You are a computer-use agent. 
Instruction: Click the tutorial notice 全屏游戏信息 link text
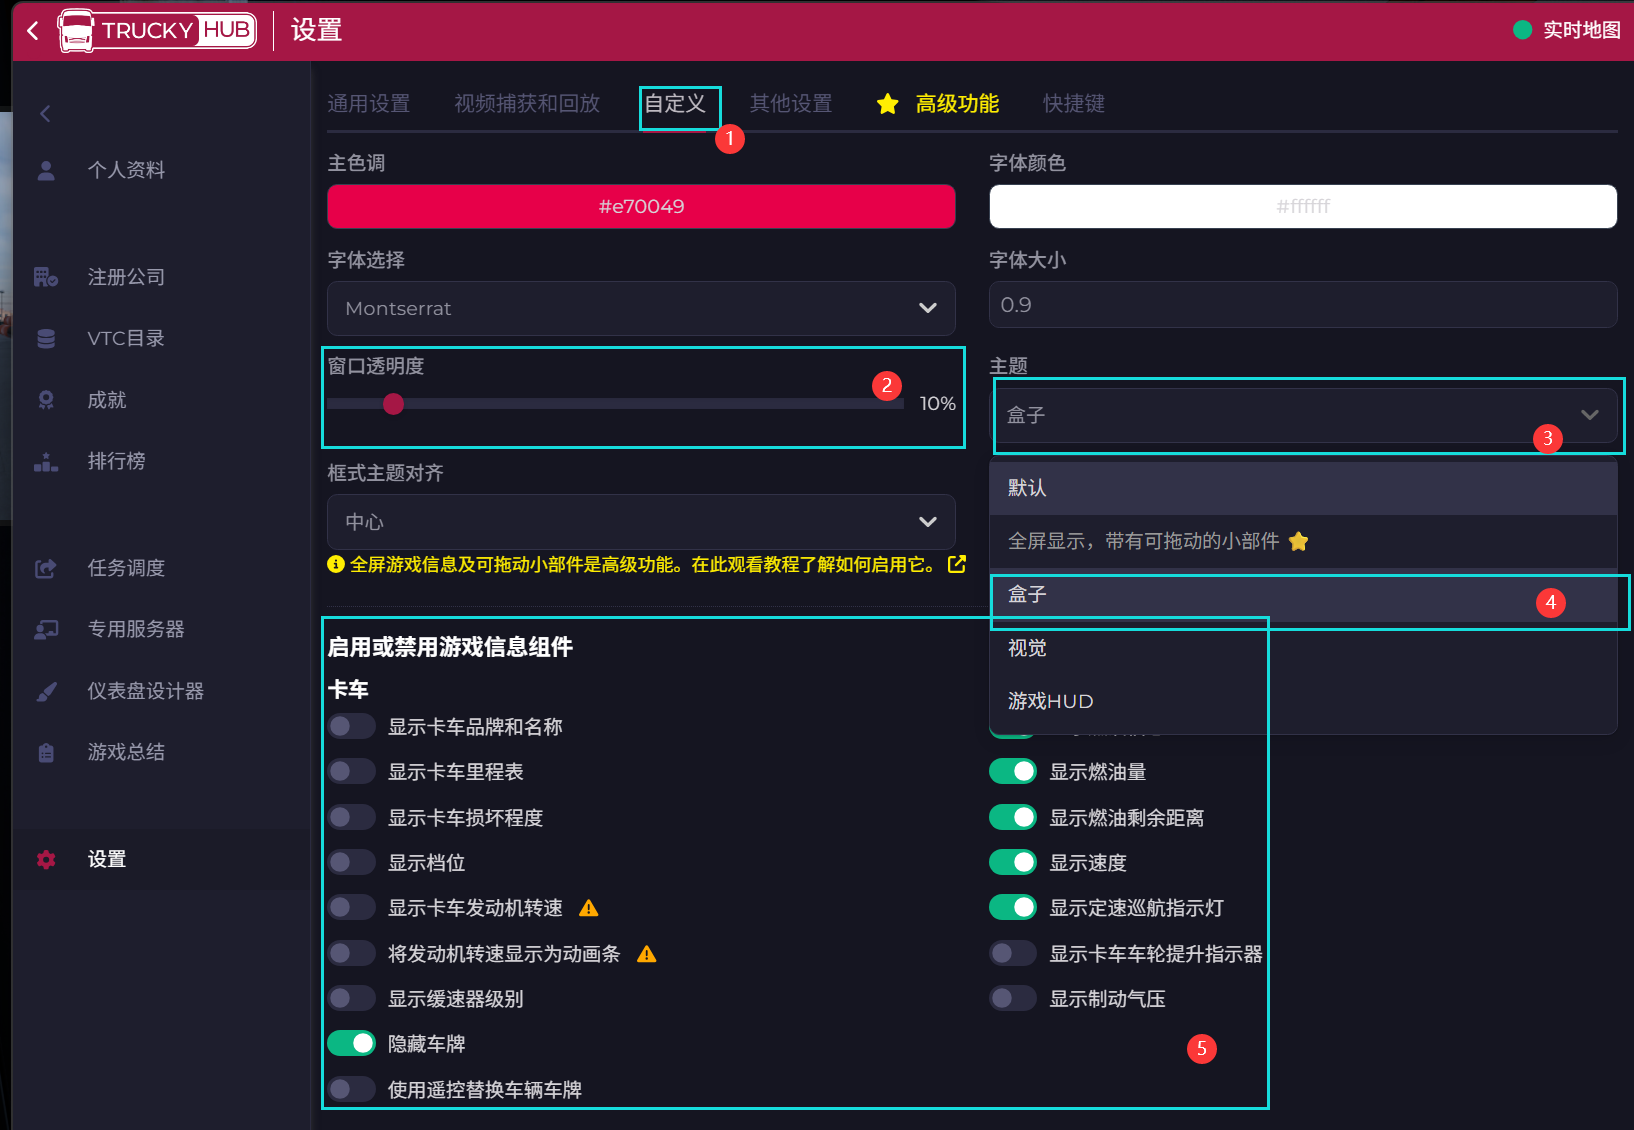(644, 565)
